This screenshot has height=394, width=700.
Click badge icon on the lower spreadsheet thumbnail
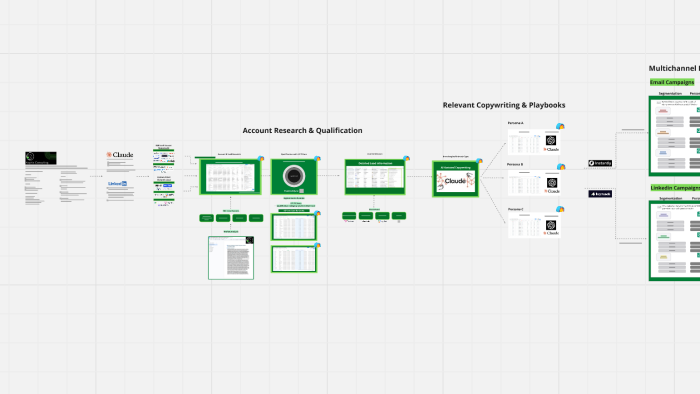[317, 245]
